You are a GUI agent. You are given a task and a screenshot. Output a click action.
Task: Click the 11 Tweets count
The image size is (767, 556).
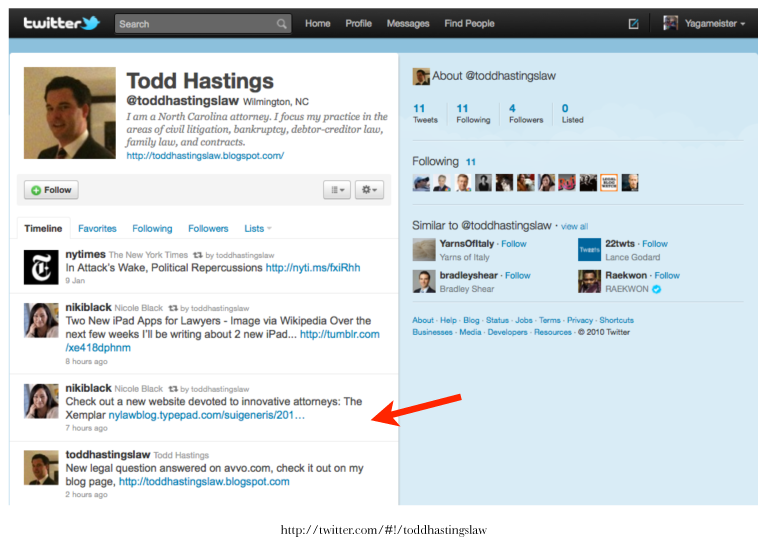click(425, 113)
